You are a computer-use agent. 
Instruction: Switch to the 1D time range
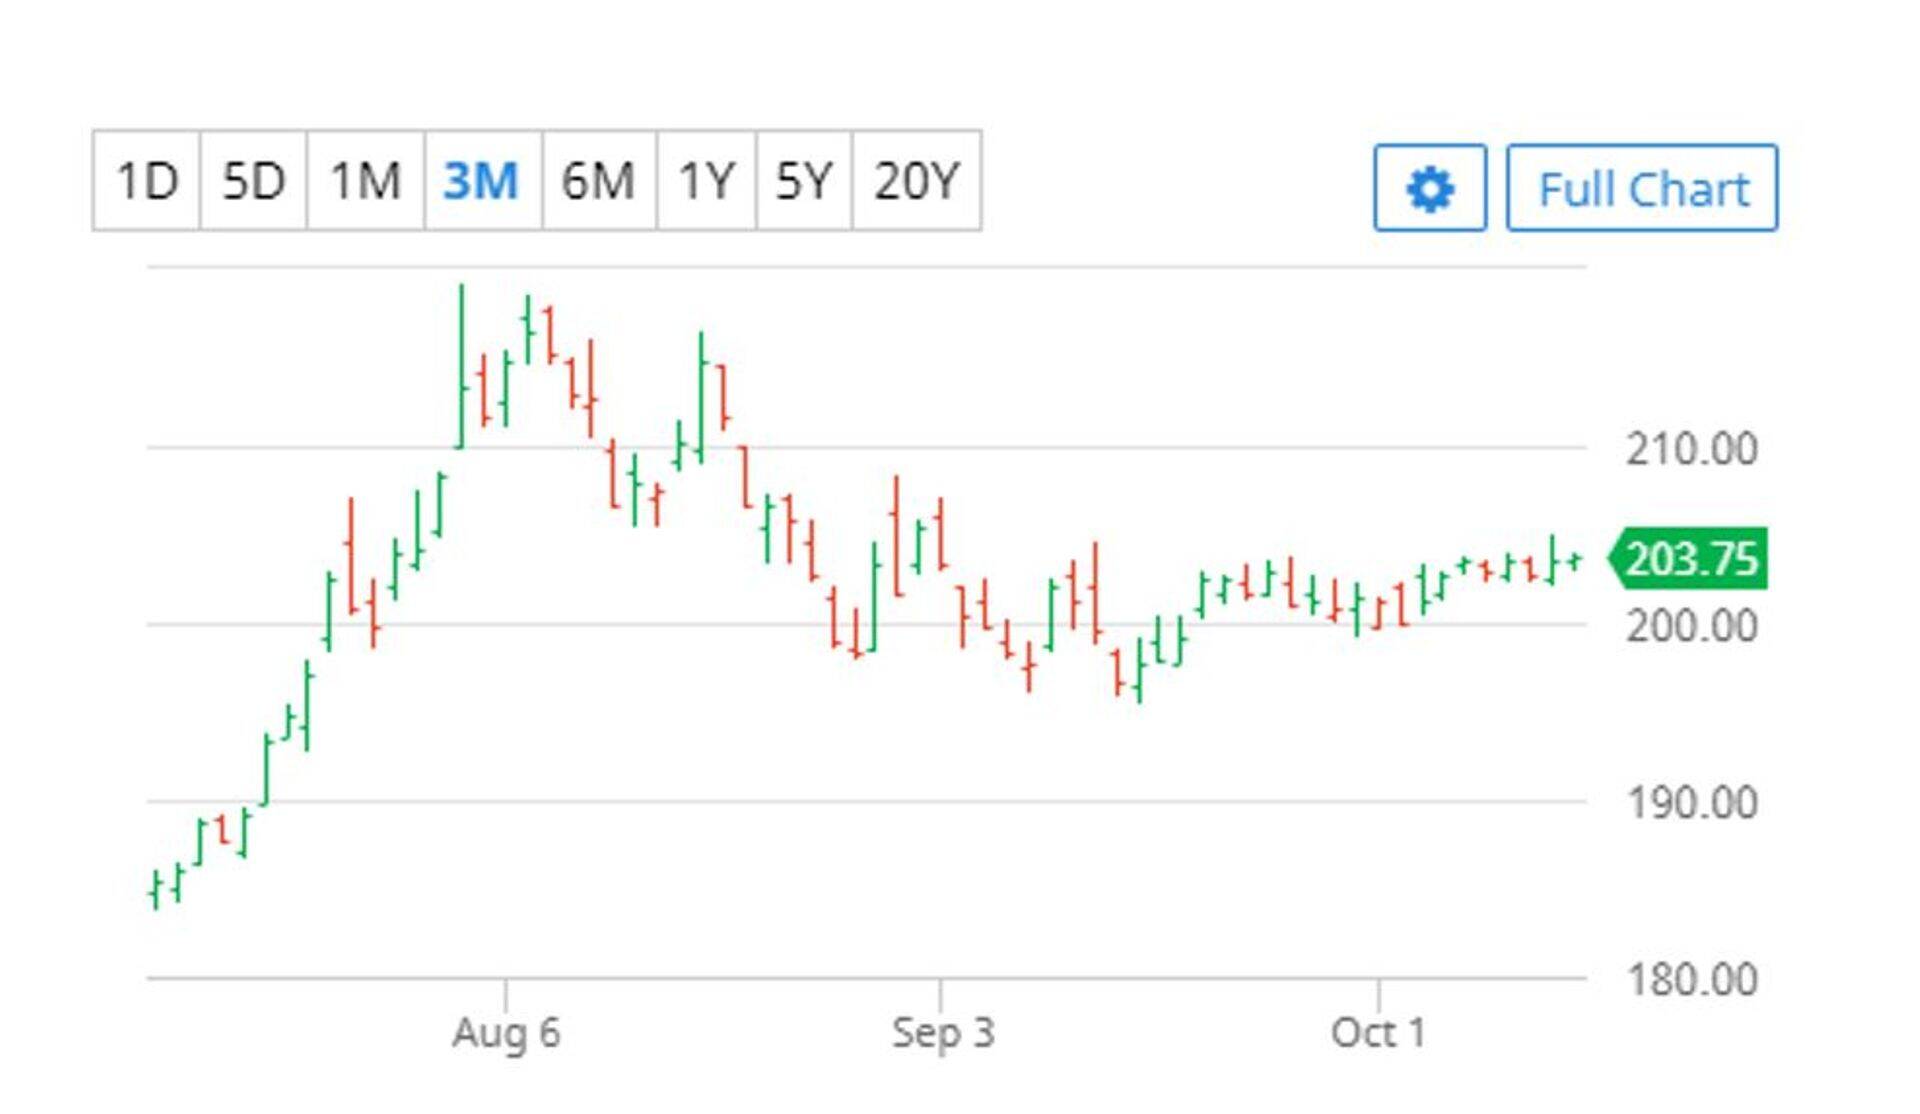click(x=147, y=181)
